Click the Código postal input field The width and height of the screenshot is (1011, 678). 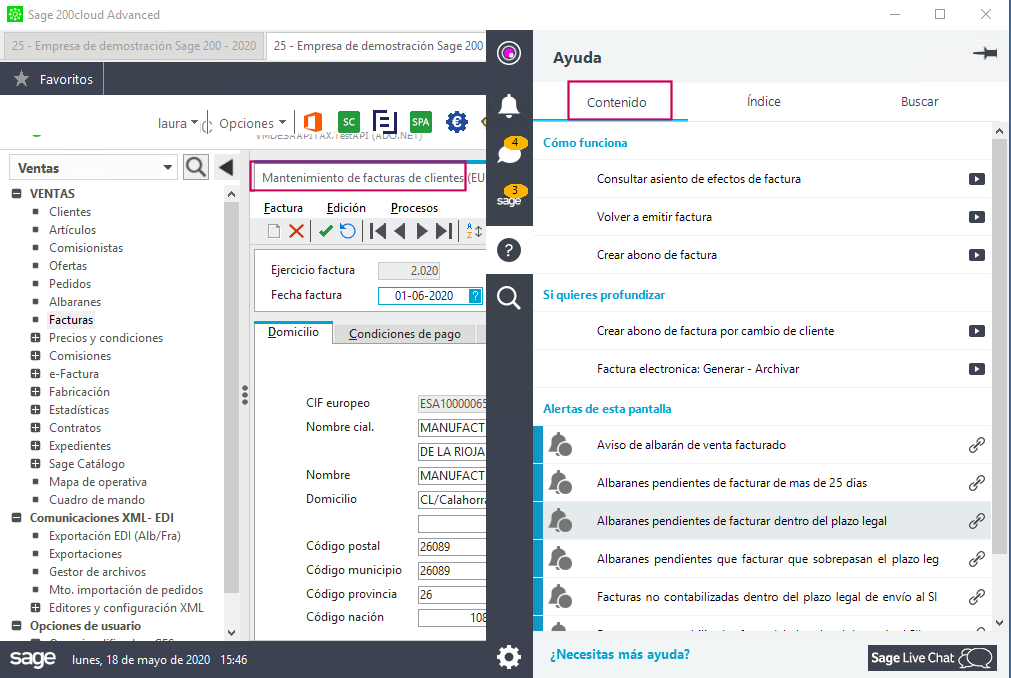tap(451, 547)
